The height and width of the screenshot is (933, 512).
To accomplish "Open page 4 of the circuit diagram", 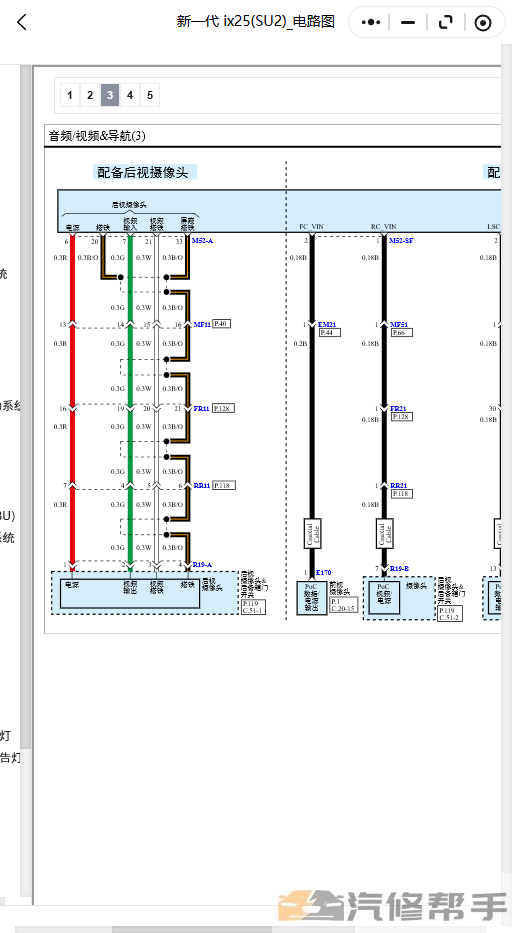I will pos(130,95).
